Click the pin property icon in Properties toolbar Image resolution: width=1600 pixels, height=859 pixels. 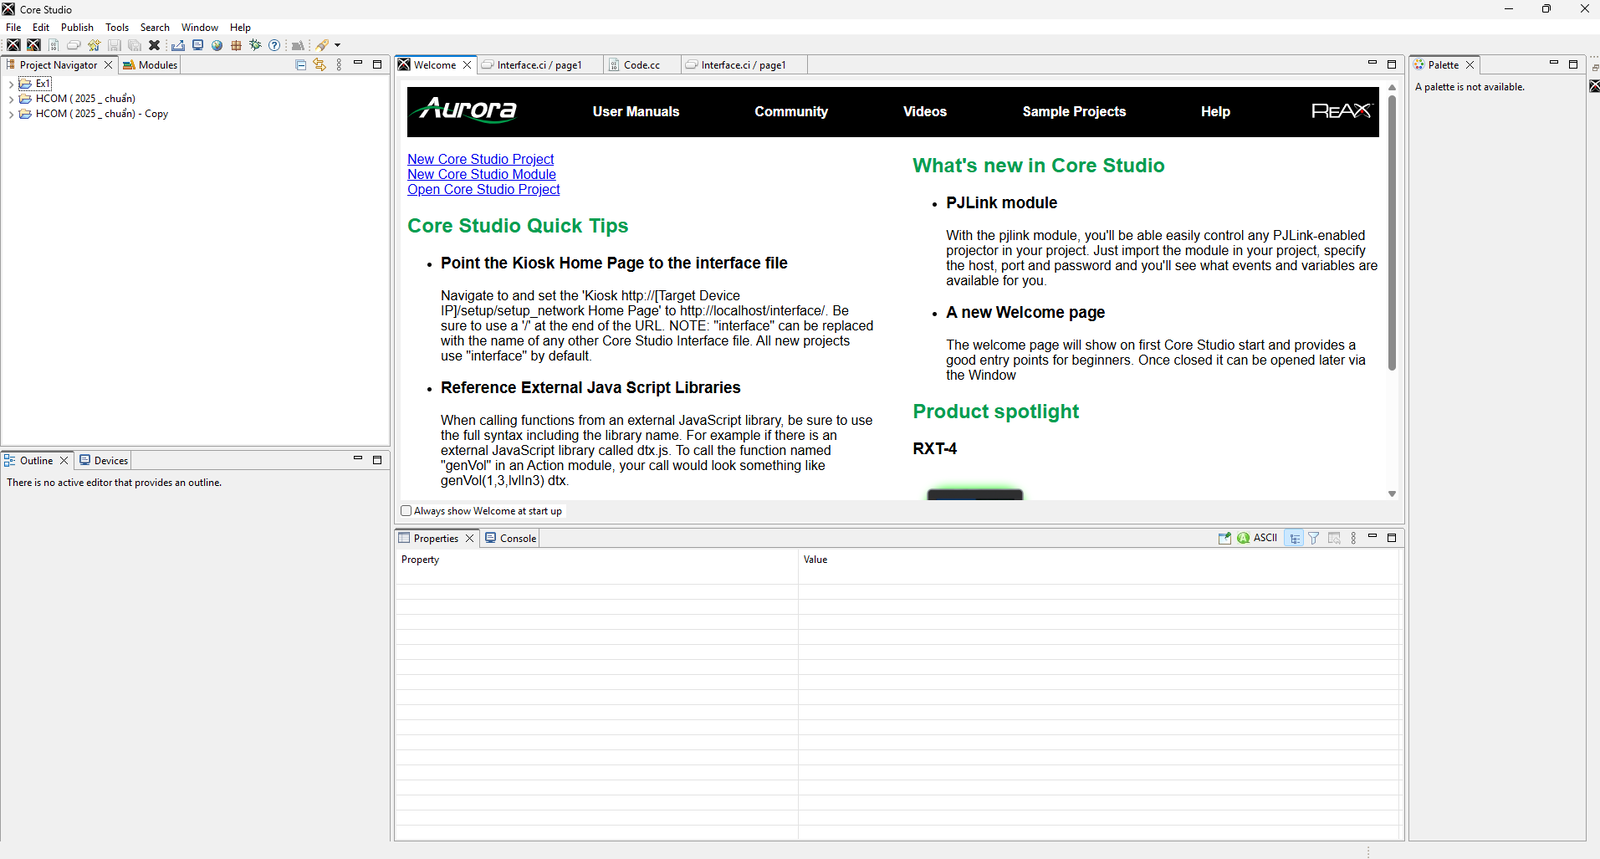(1224, 538)
